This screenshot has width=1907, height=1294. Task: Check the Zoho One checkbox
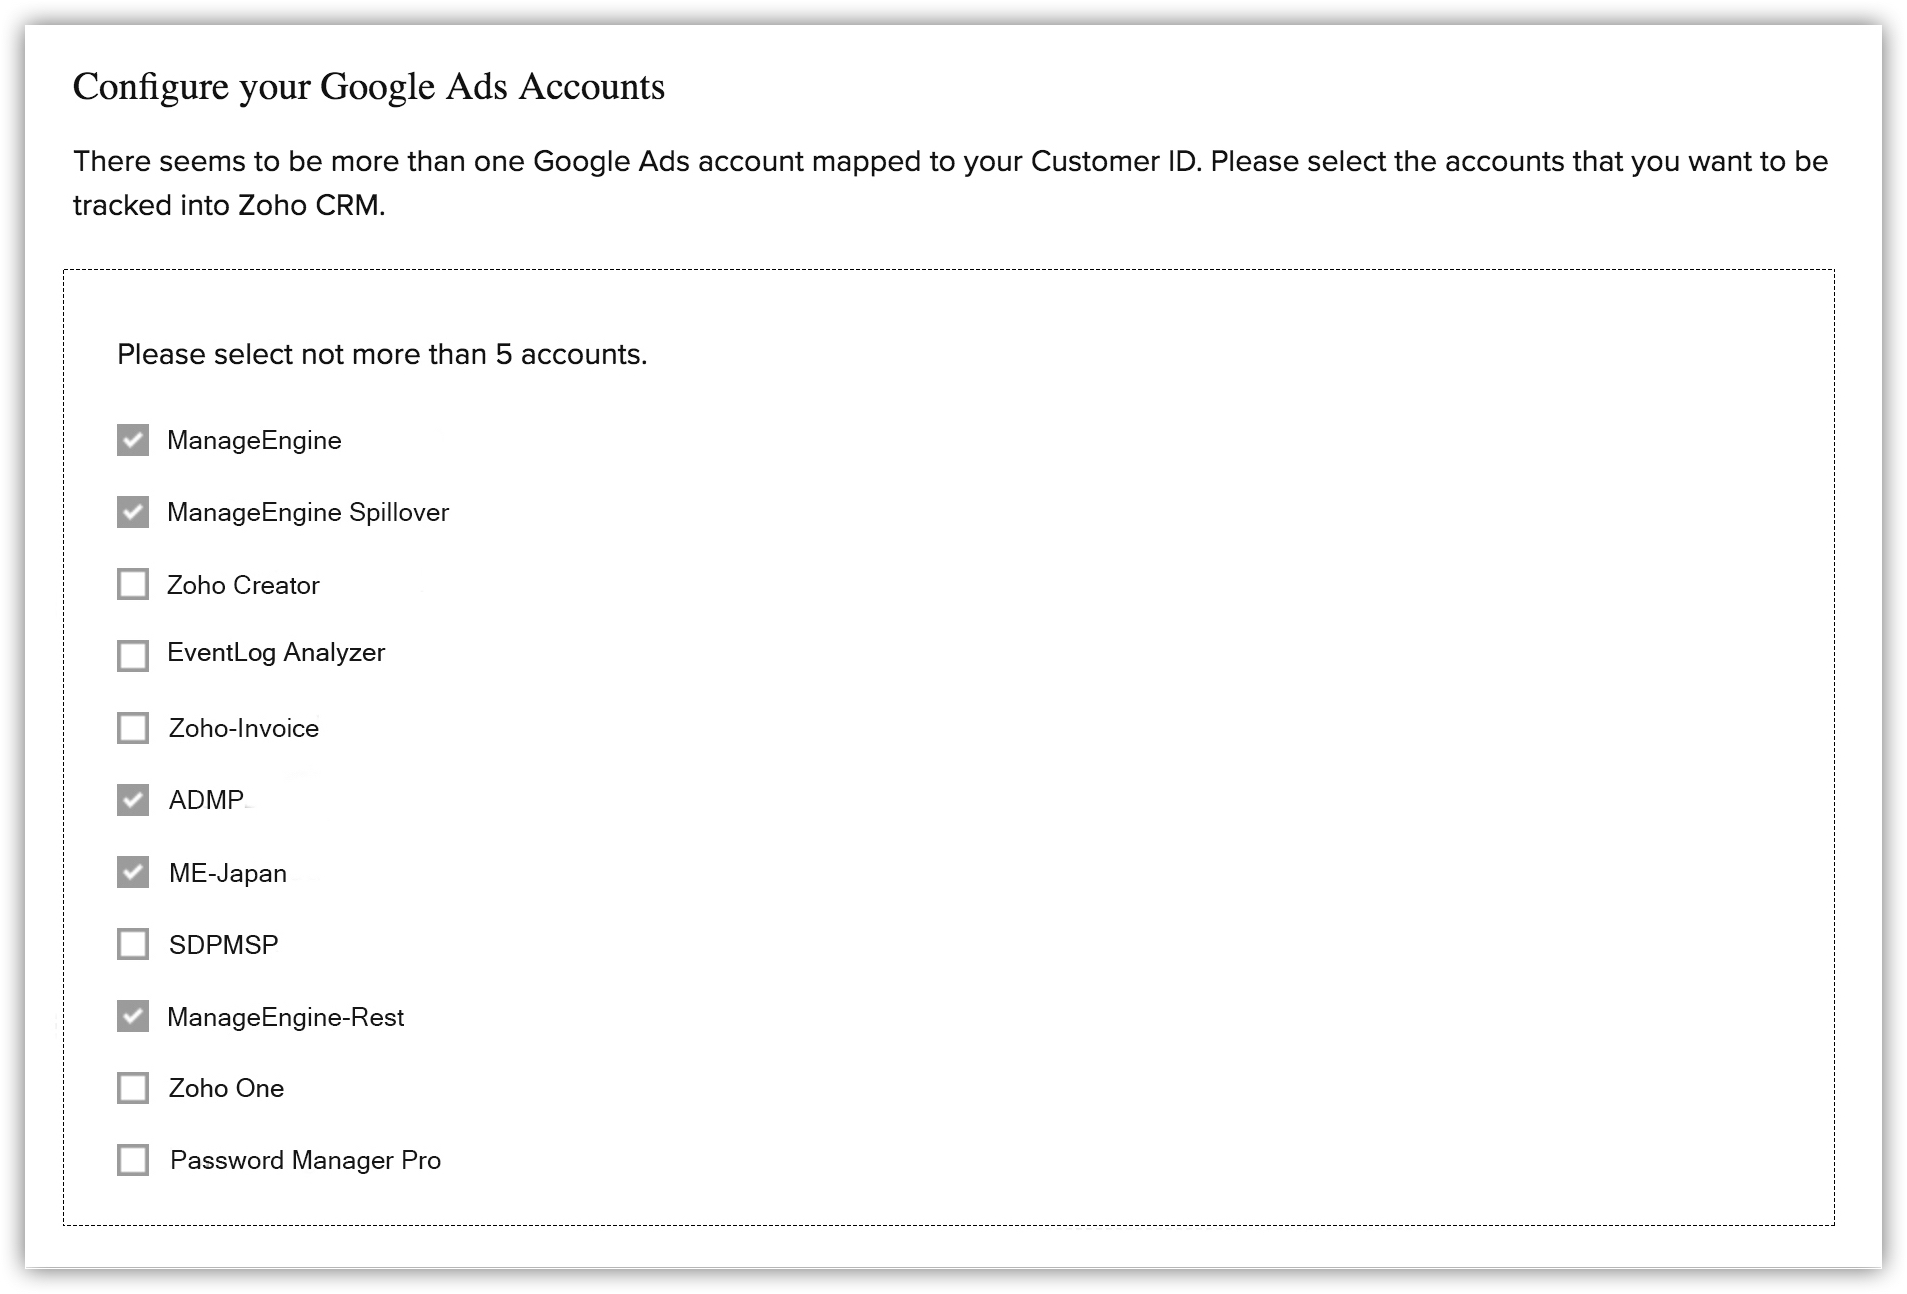[x=133, y=1088]
